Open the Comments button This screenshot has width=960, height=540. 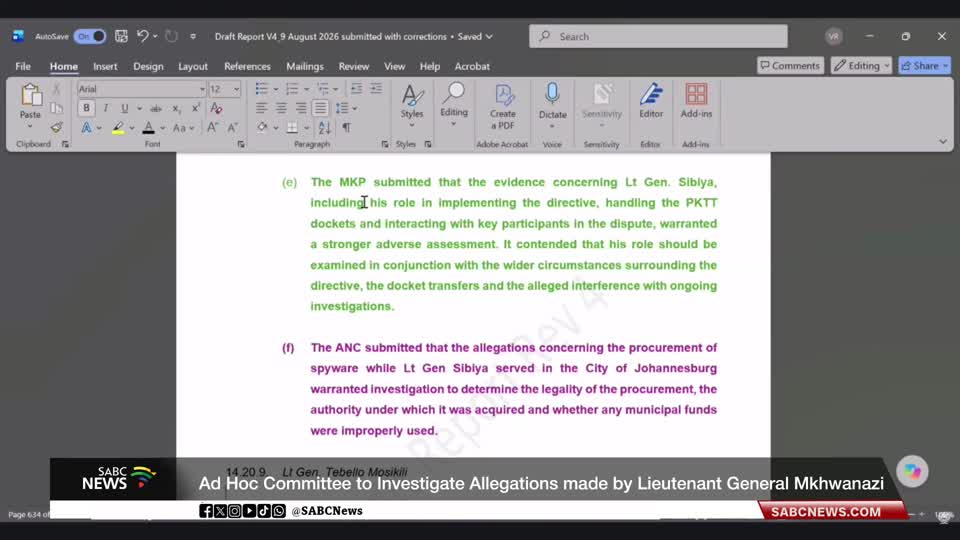coord(790,66)
